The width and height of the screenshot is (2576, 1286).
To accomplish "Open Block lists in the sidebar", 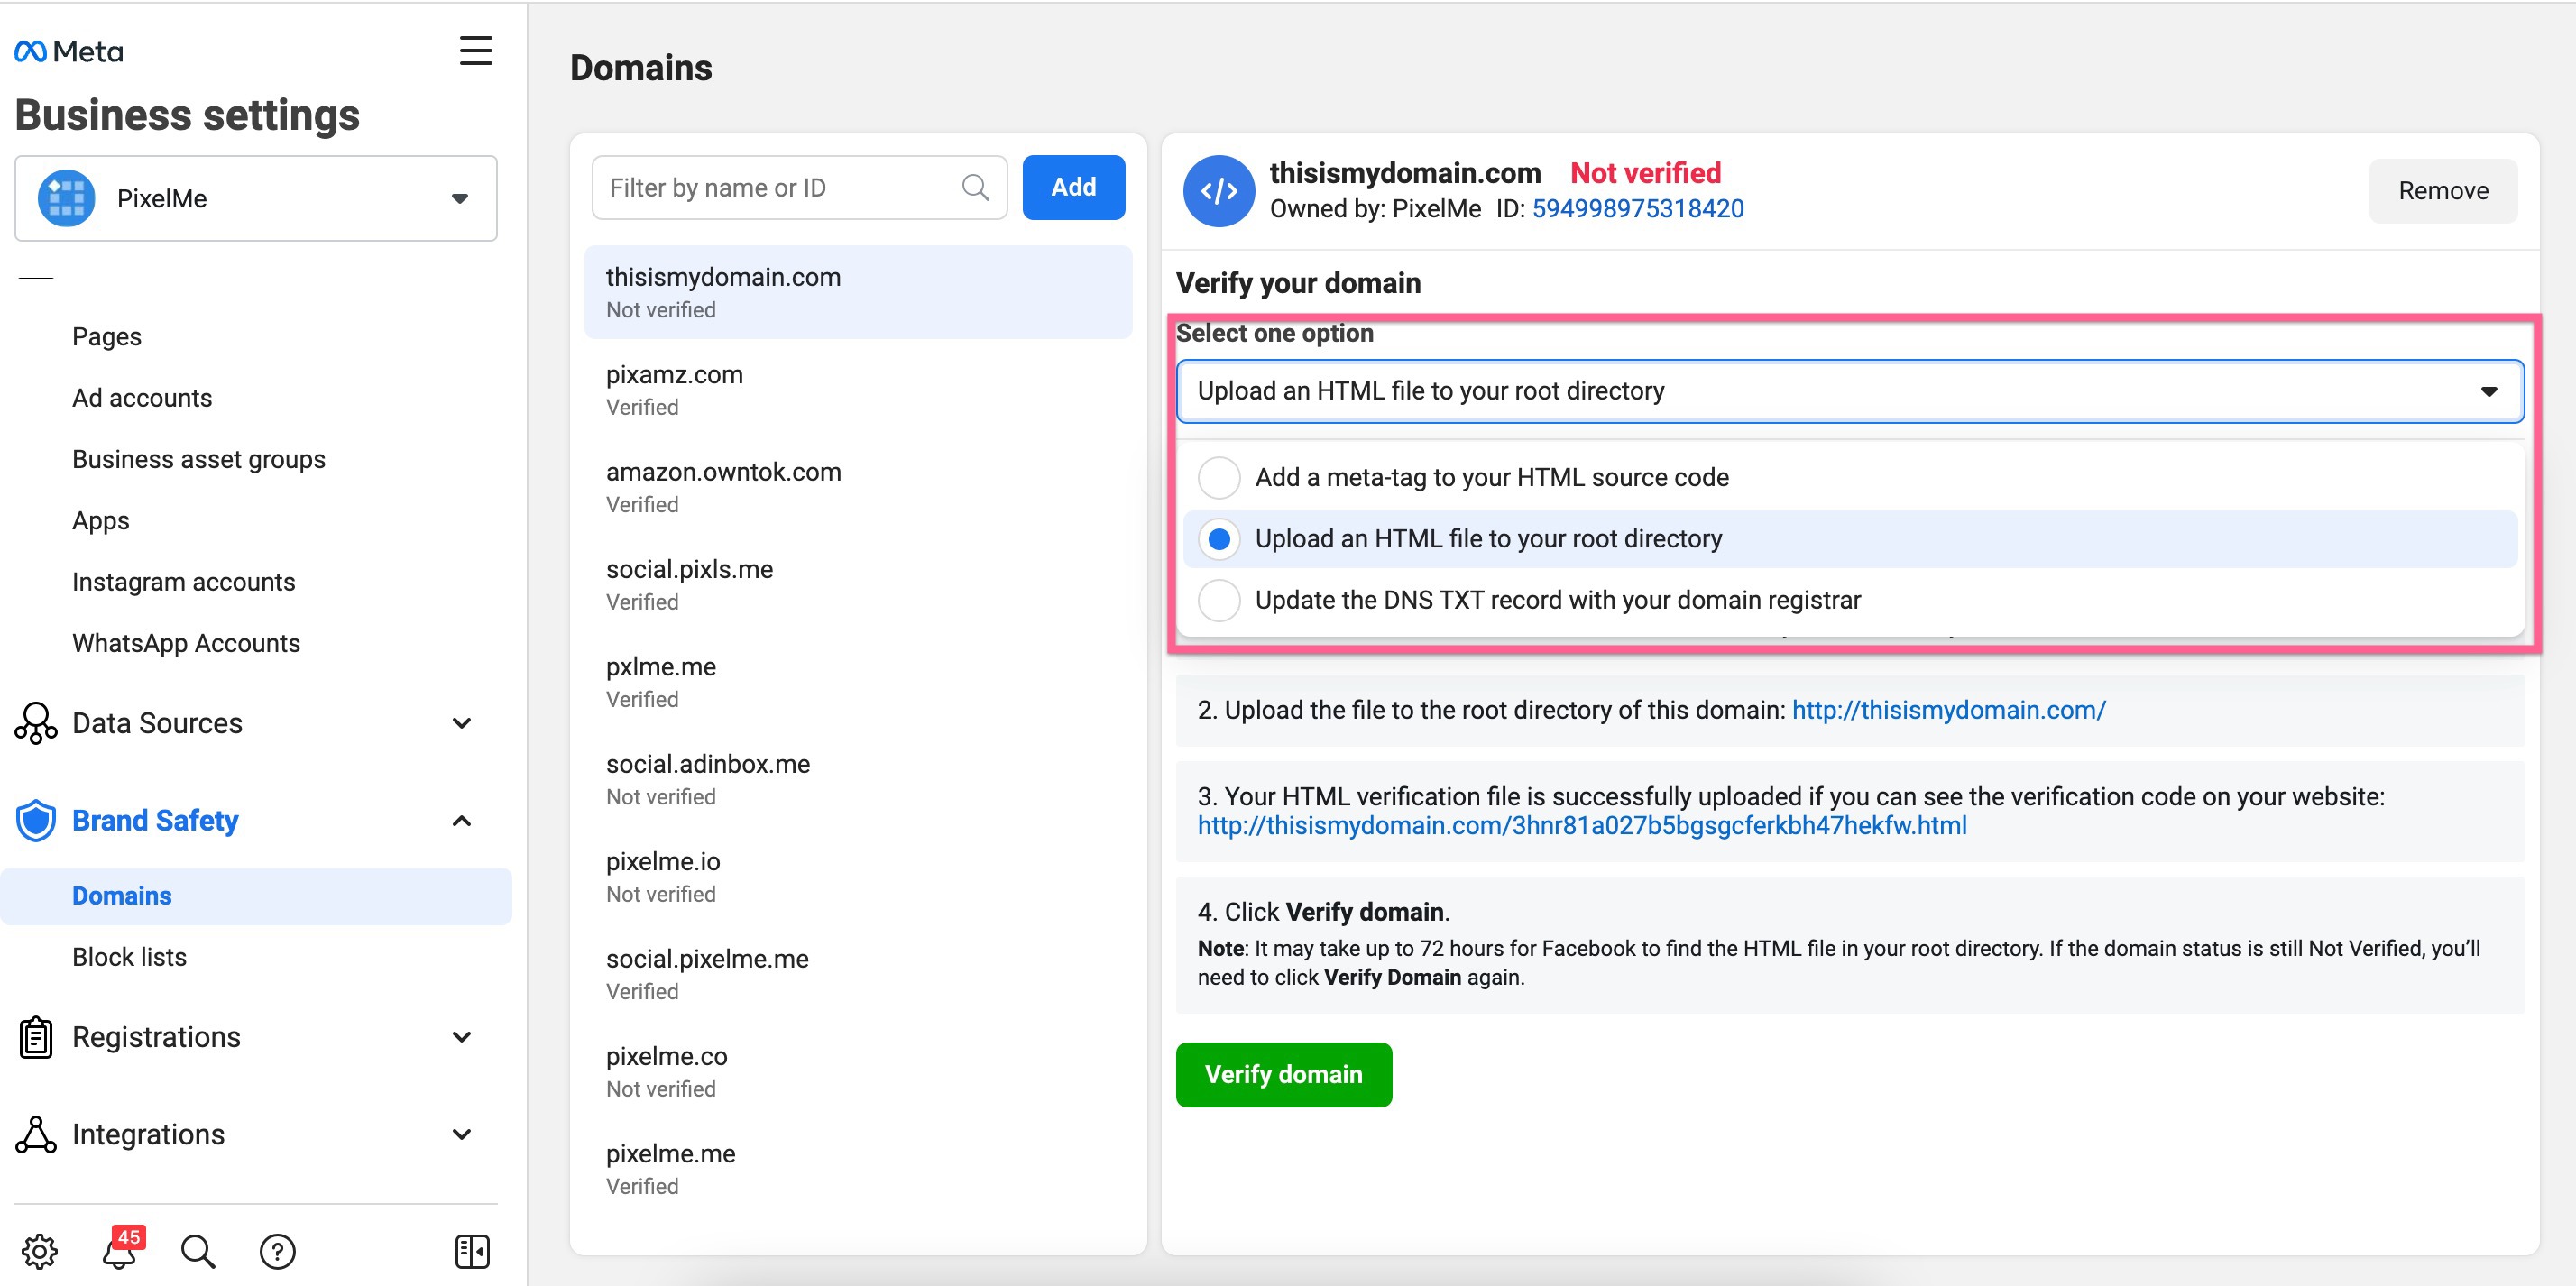I will (129, 957).
